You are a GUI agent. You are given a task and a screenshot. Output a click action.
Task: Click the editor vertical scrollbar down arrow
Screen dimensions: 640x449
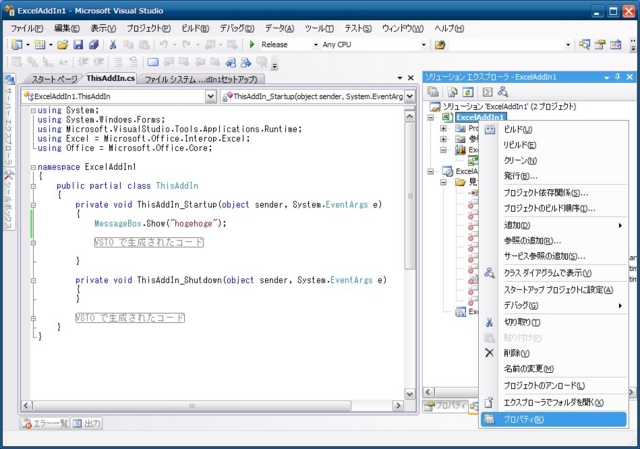[x=410, y=393]
